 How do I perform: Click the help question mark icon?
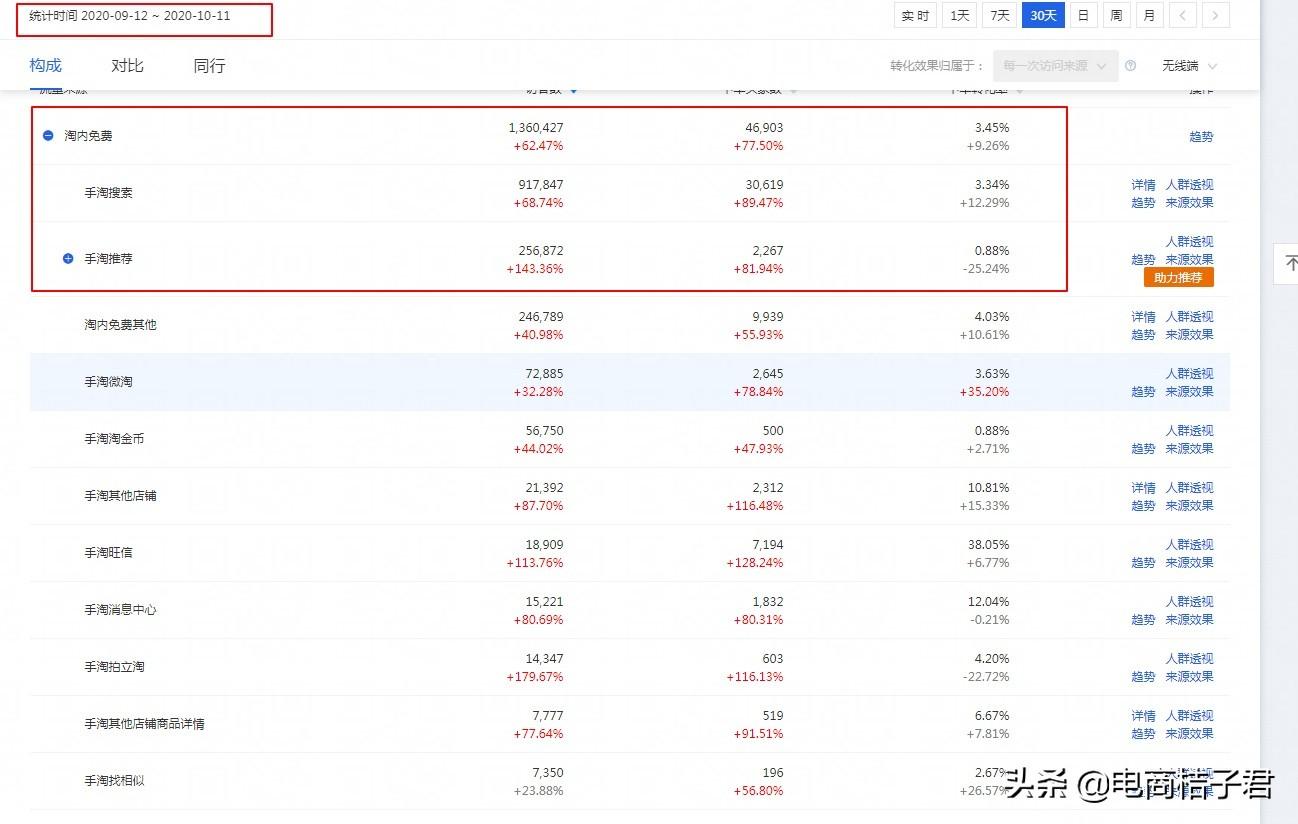1130,66
